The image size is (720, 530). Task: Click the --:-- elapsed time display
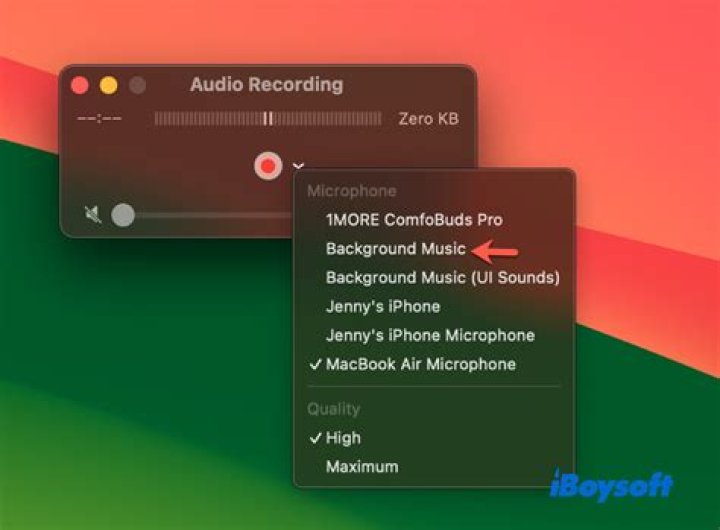pos(100,118)
